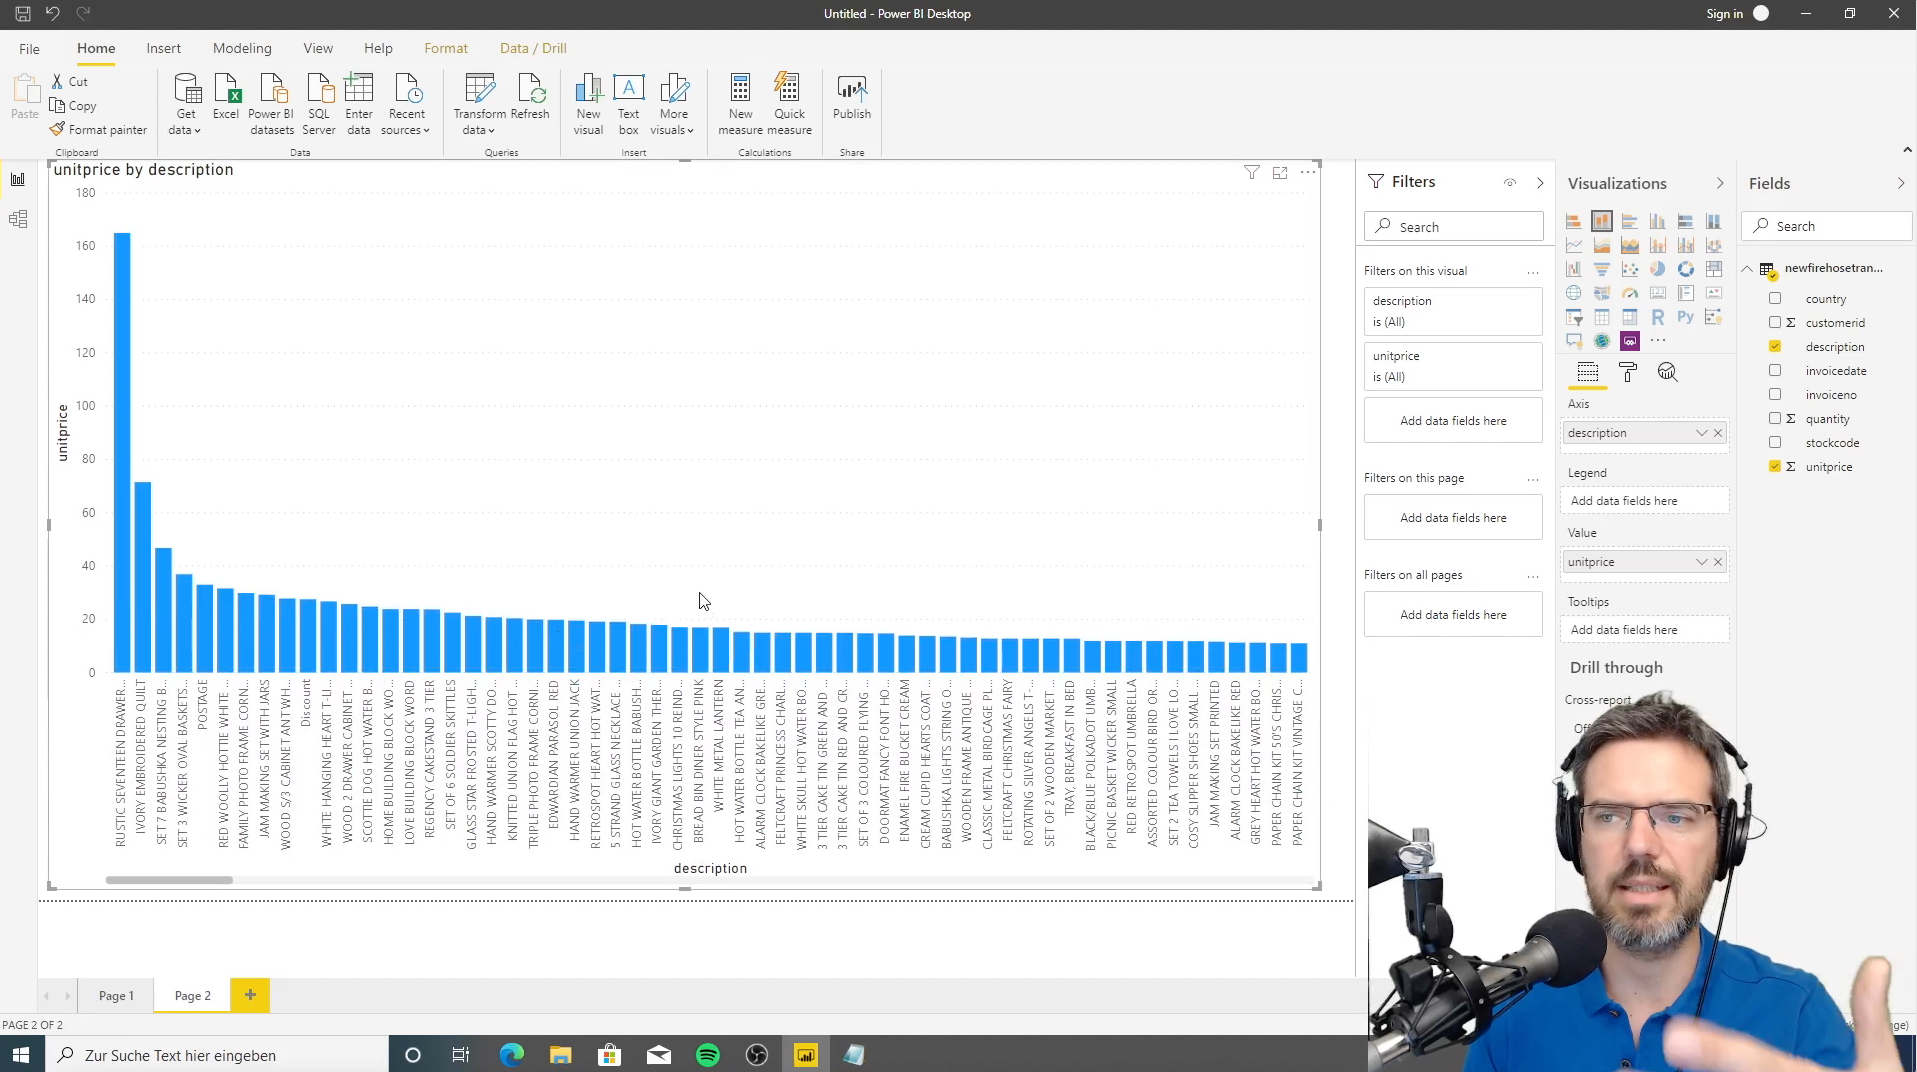Enter focus mode for the chart
Viewport: 1917px width, 1072px height.
tap(1280, 172)
